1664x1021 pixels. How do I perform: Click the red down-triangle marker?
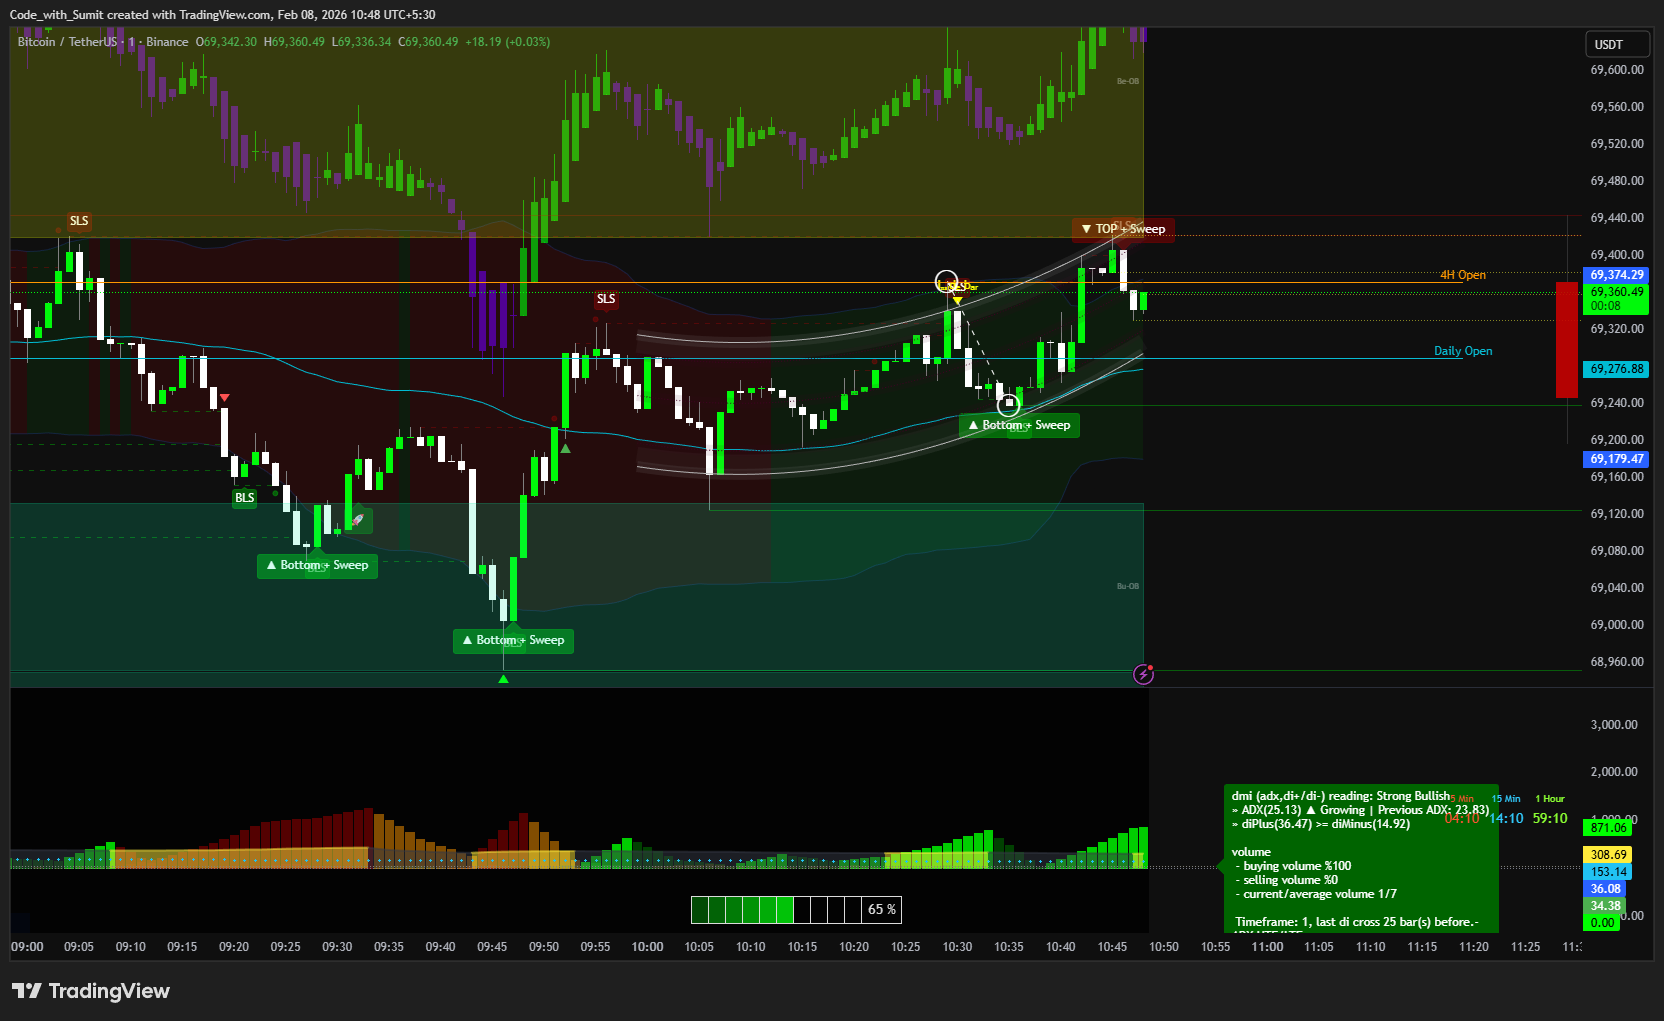click(224, 398)
